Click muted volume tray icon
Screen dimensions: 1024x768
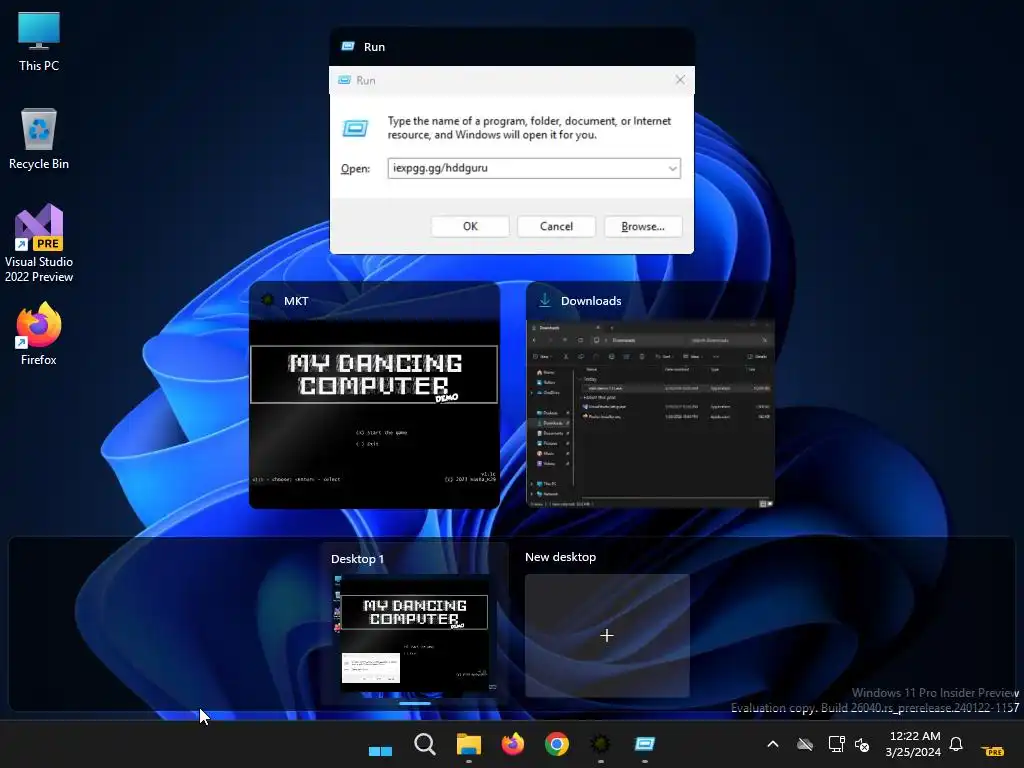pos(862,744)
